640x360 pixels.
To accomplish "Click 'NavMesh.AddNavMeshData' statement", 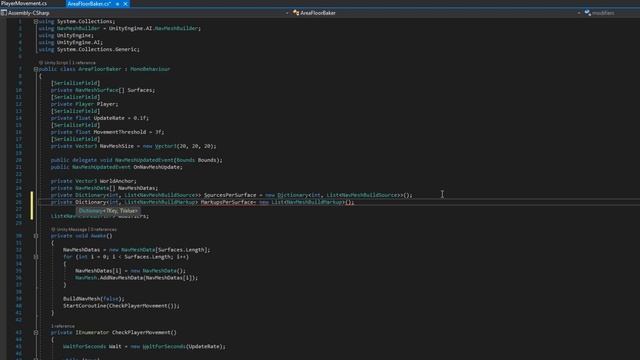I will click(x=136, y=278).
